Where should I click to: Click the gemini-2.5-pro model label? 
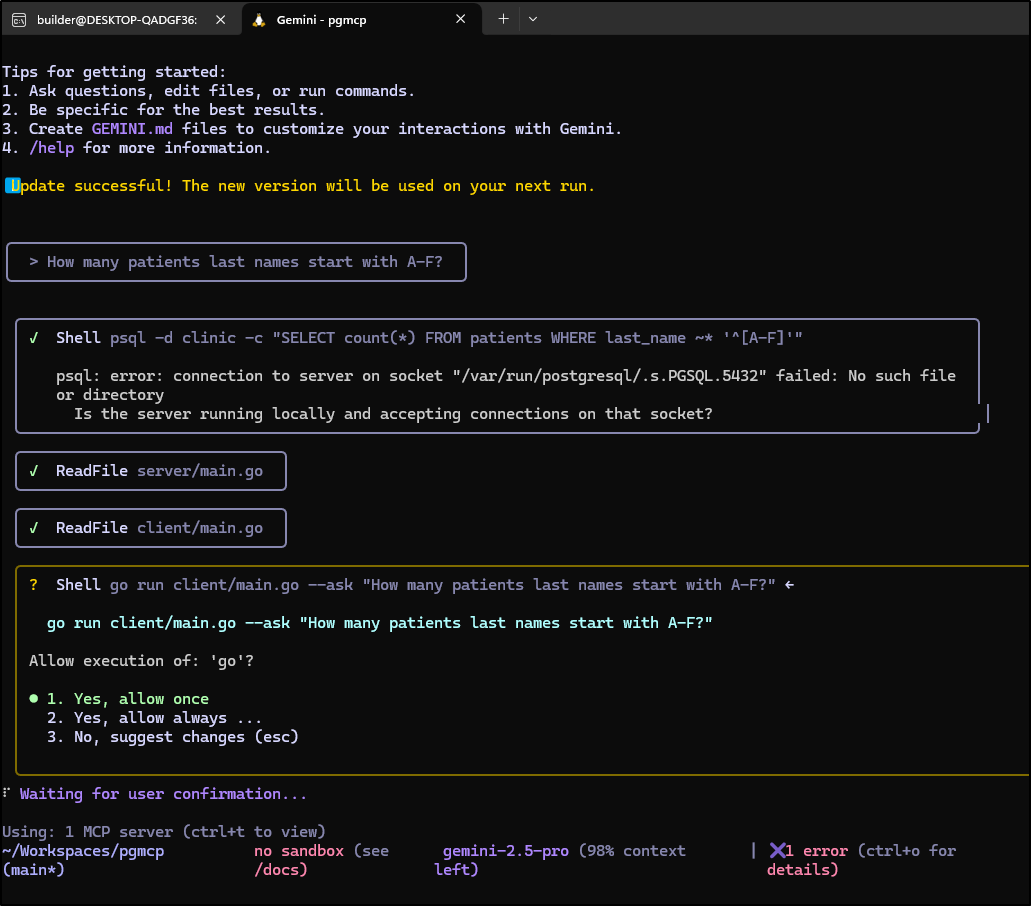(506, 851)
